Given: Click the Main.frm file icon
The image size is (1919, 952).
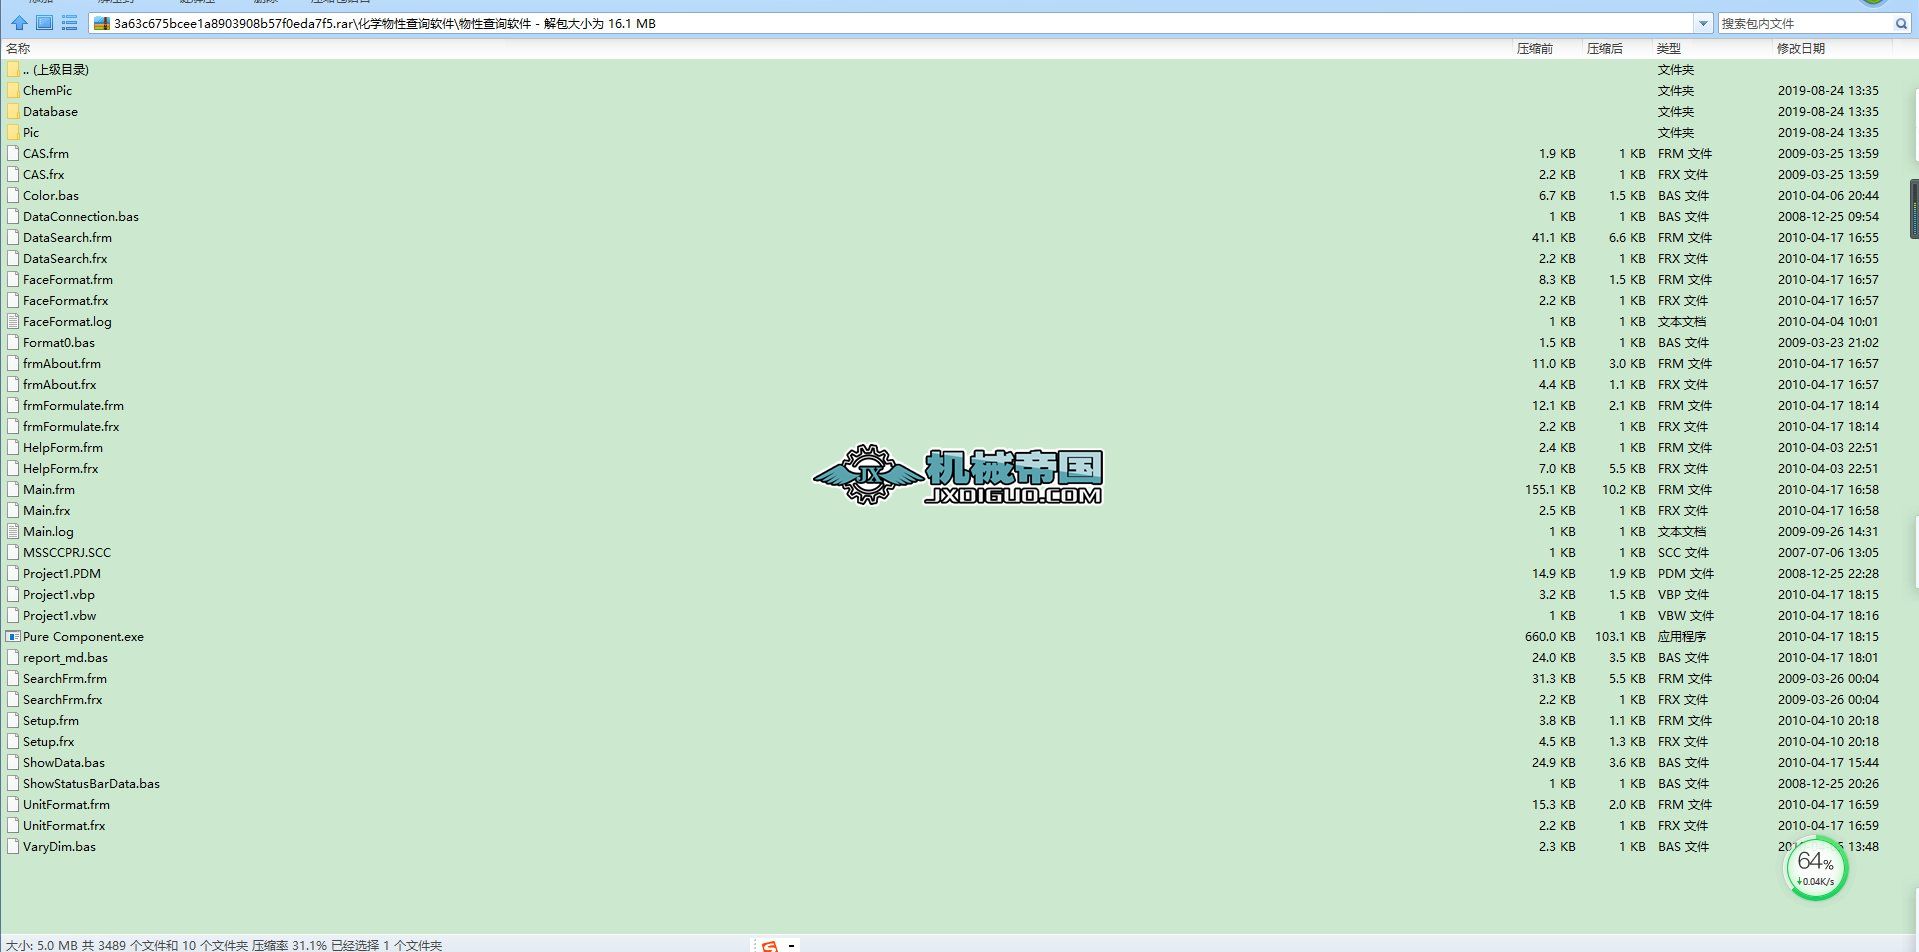Looking at the screenshot, I should pos(13,489).
